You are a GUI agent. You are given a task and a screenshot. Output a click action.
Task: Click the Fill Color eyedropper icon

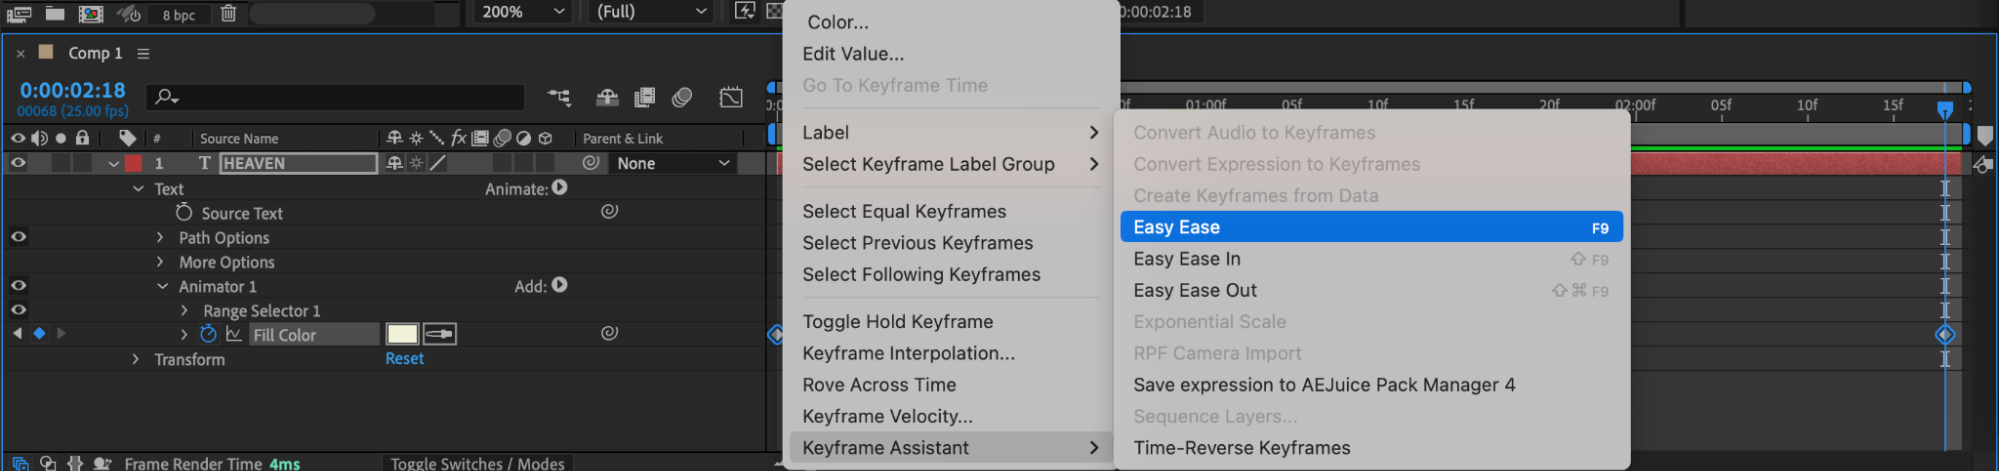(x=440, y=334)
